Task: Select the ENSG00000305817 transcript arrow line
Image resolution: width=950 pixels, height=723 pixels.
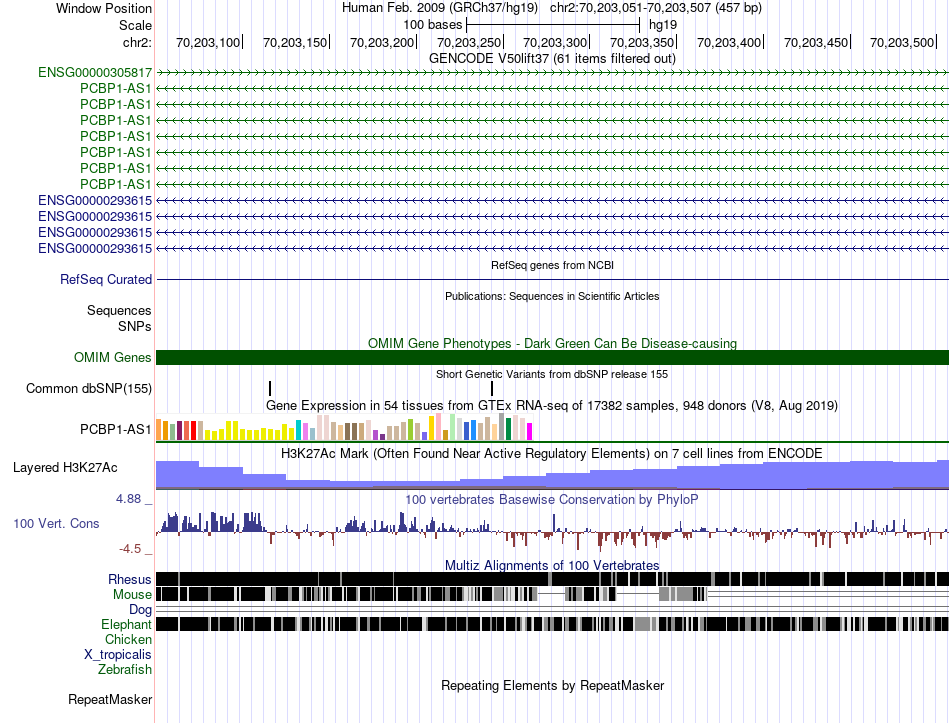Action: pos(553,73)
